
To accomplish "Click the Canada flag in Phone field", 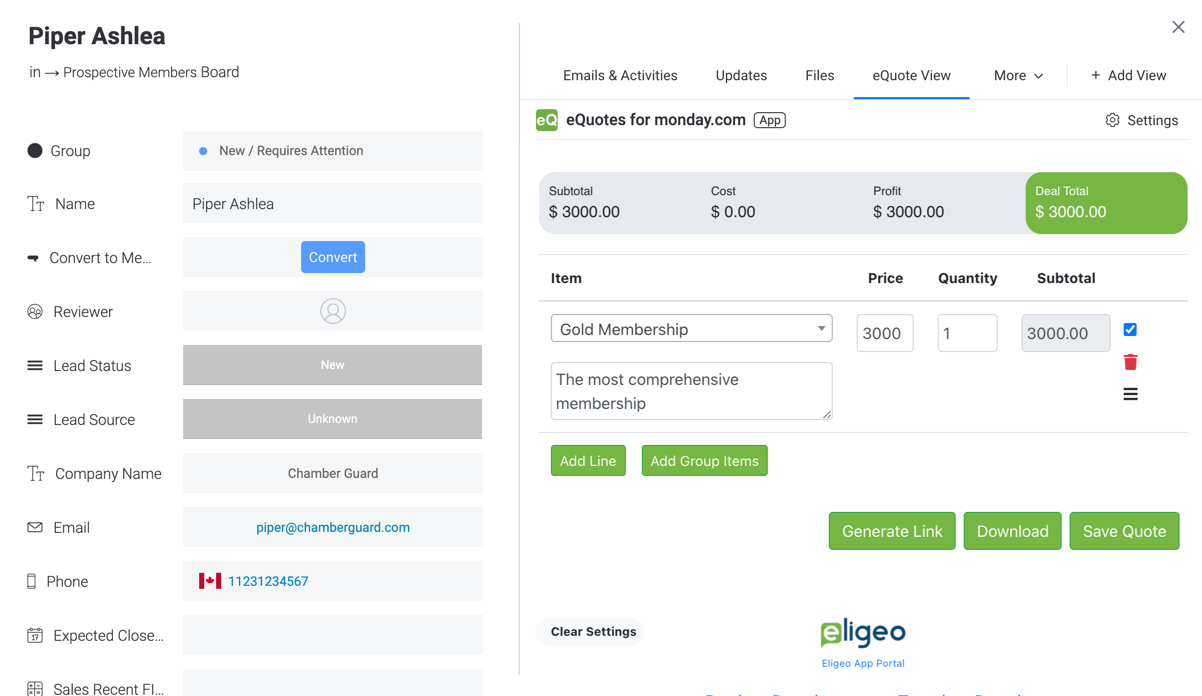I will tap(210, 581).
